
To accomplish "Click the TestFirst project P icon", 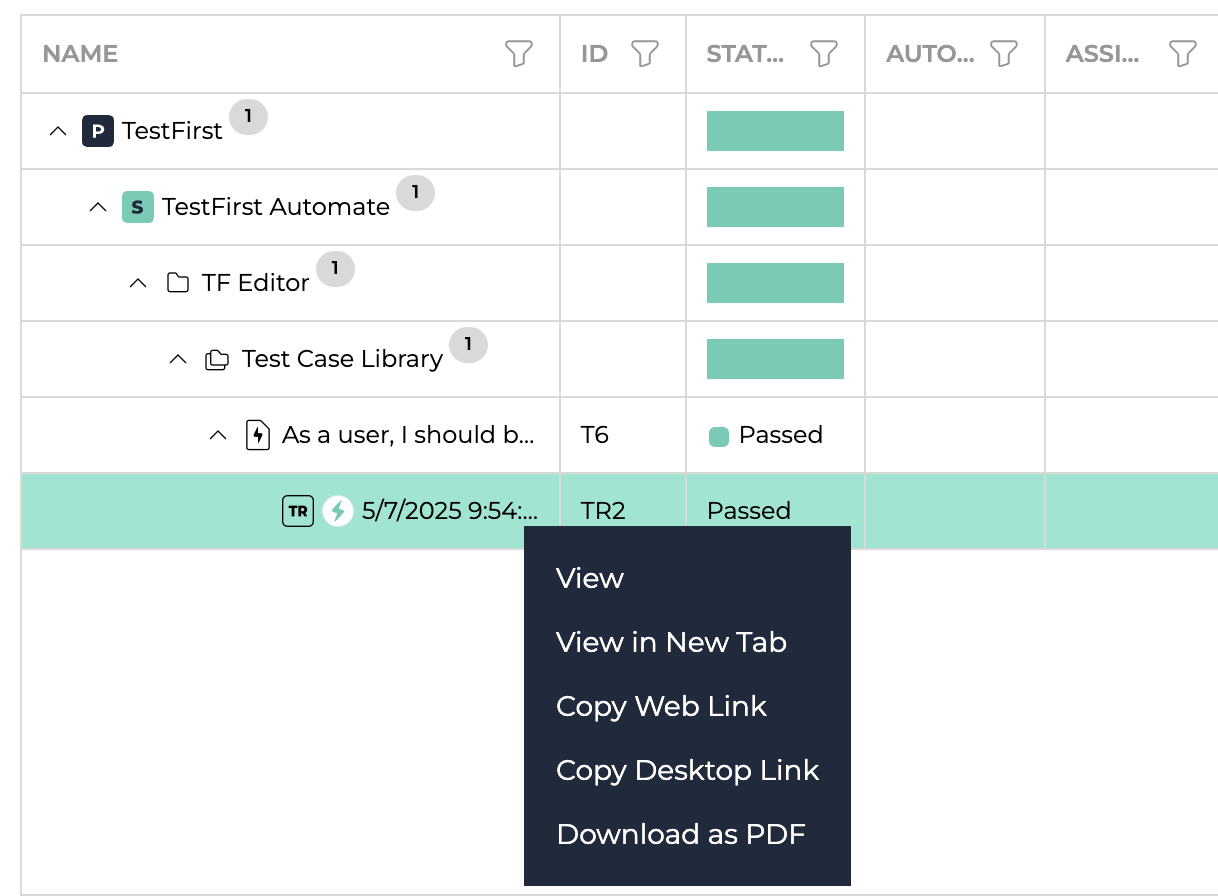I will pyautogui.click(x=97, y=131).
